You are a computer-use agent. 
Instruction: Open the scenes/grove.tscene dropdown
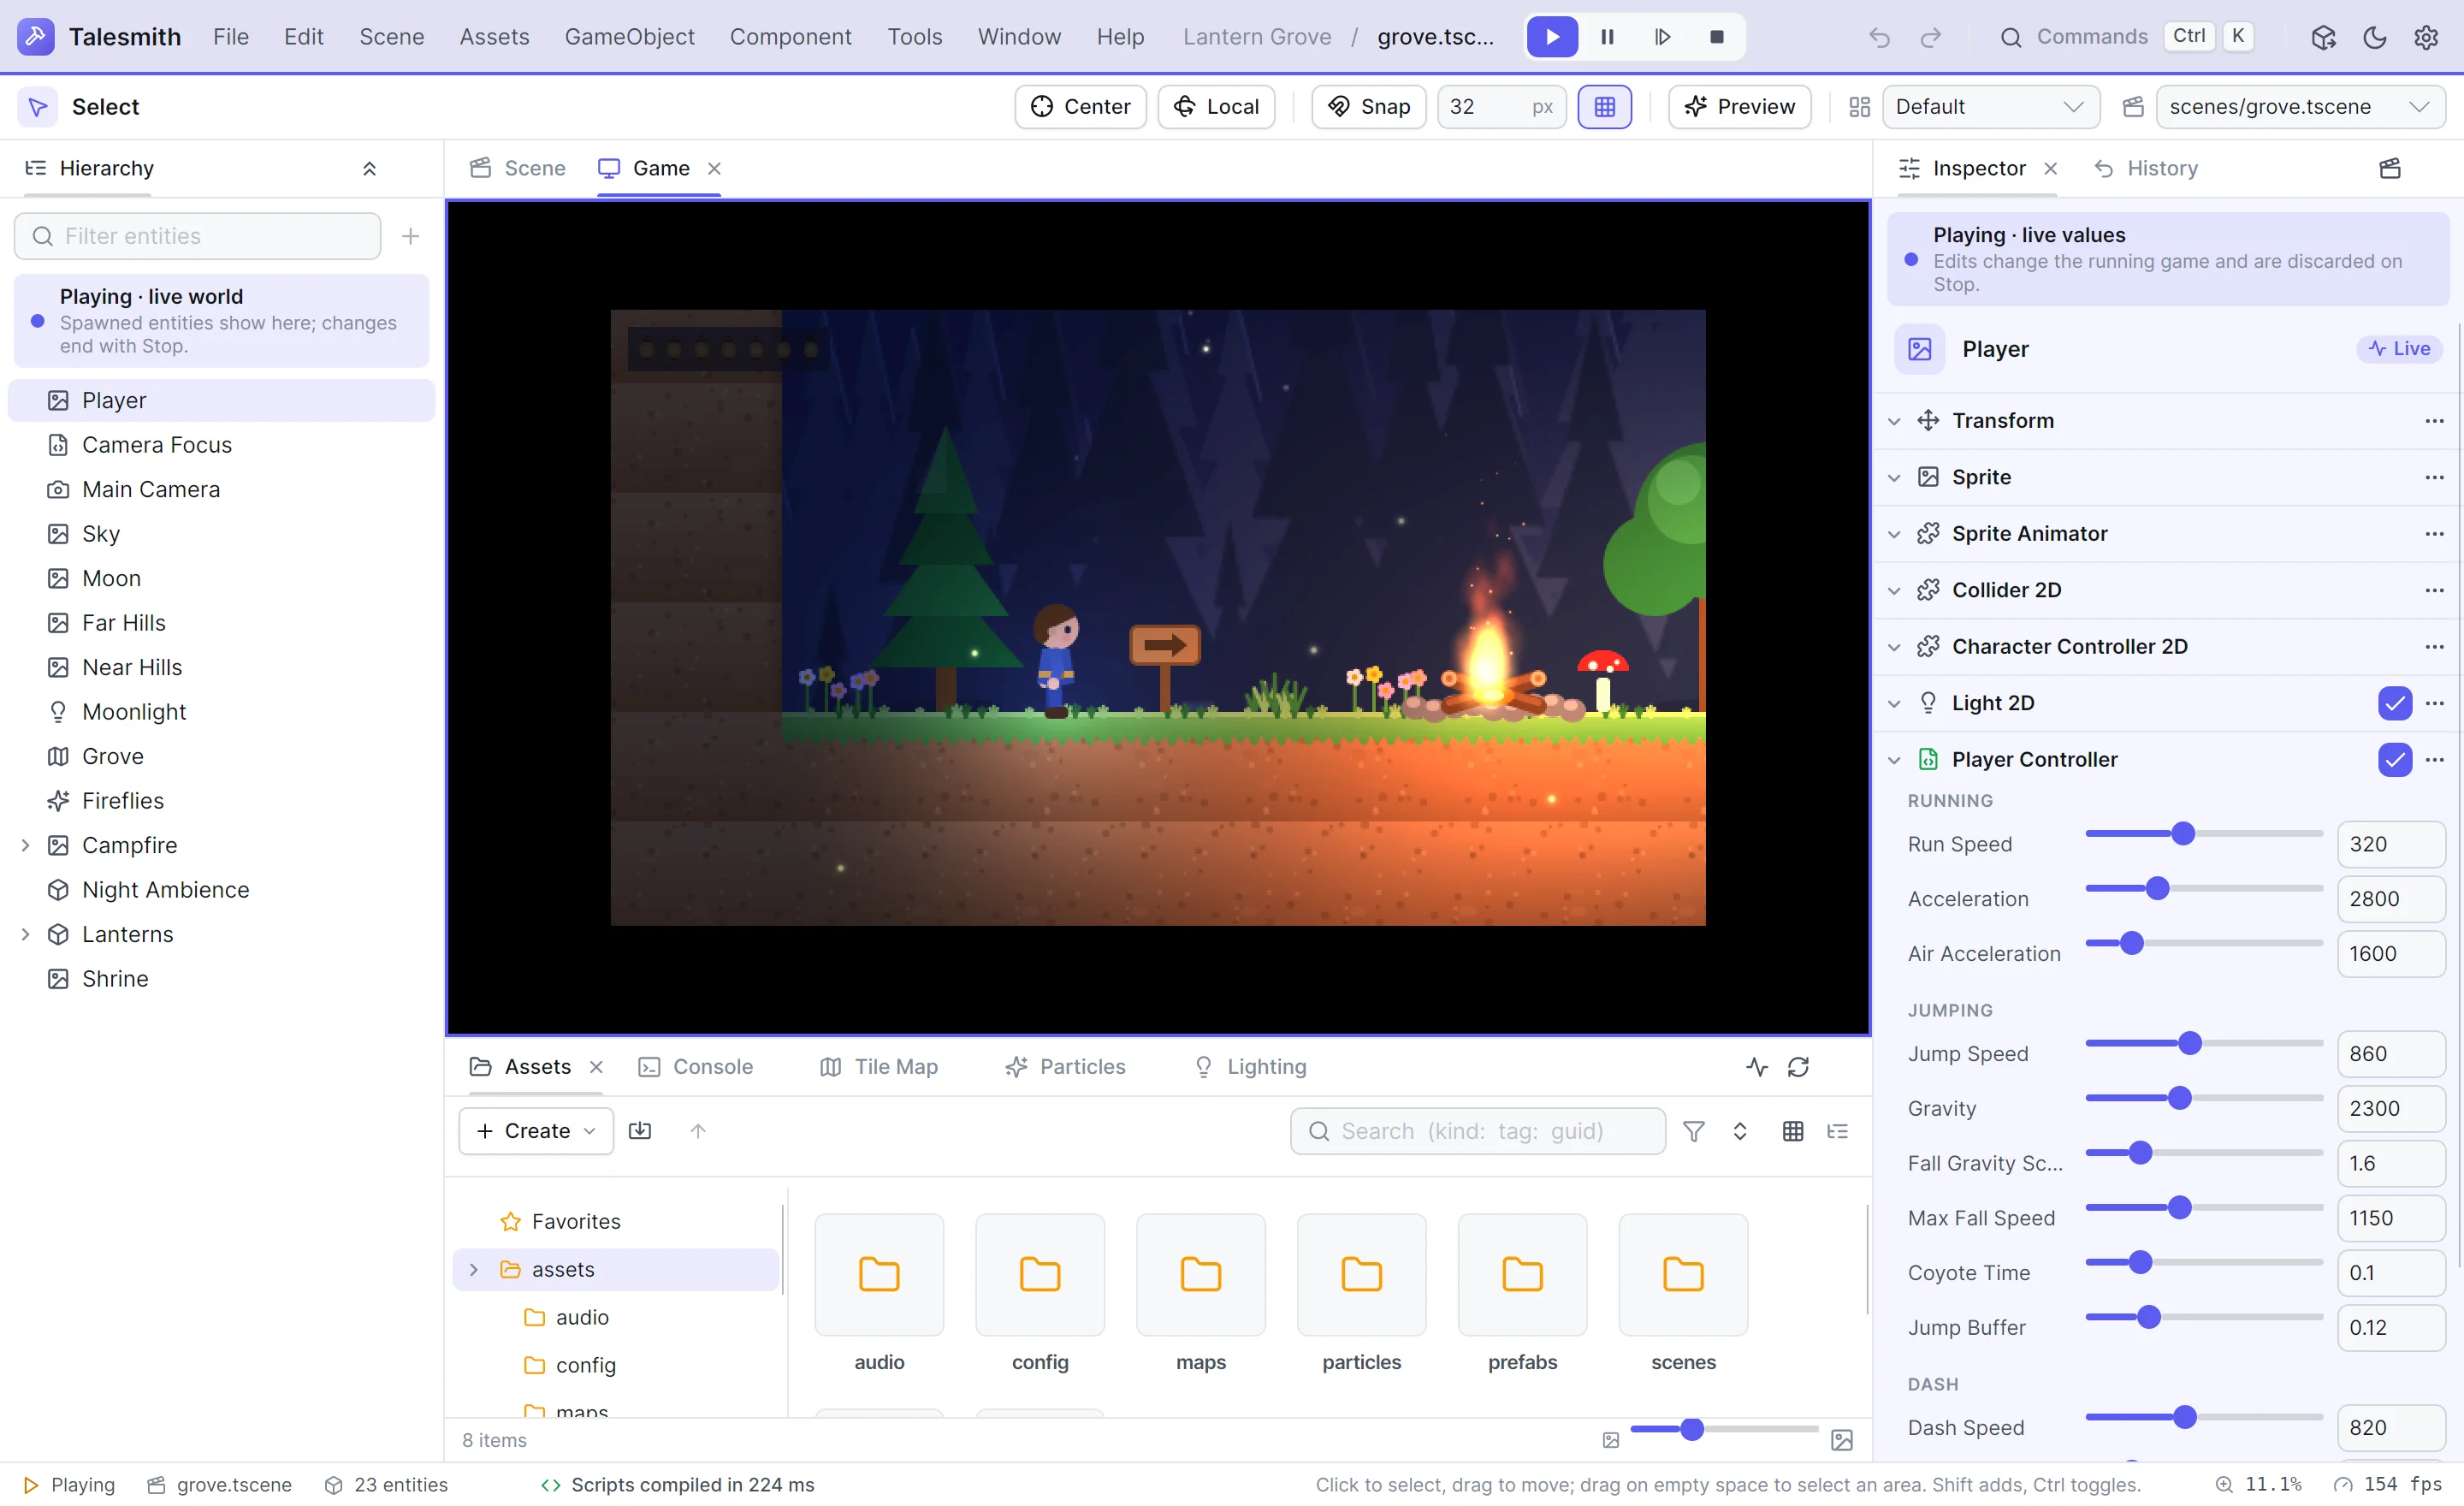point(2300,107)
